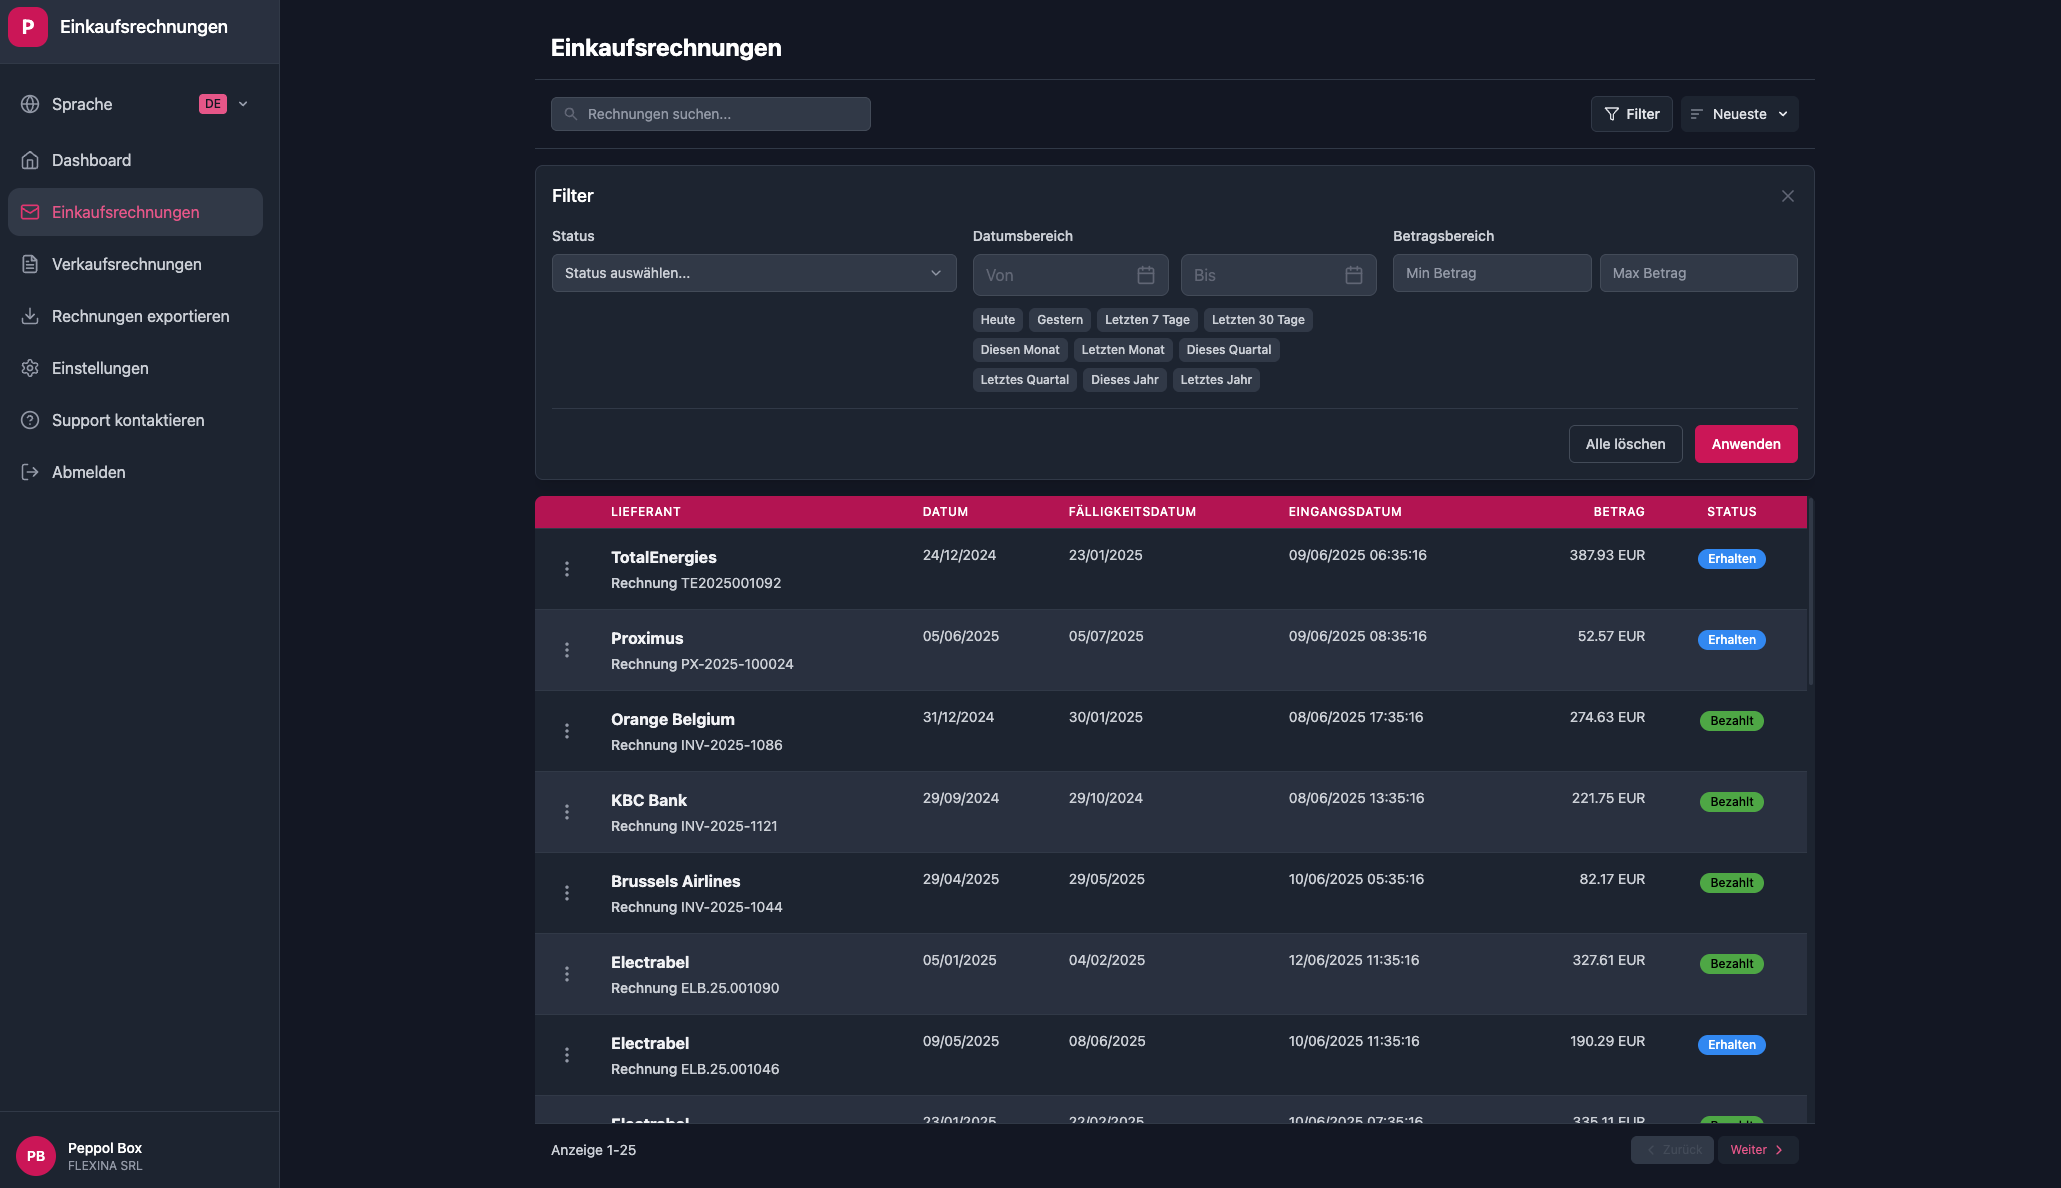Open row menu for Proximus invoice
Screen dimensions: 2061x1188
point(567,650)
